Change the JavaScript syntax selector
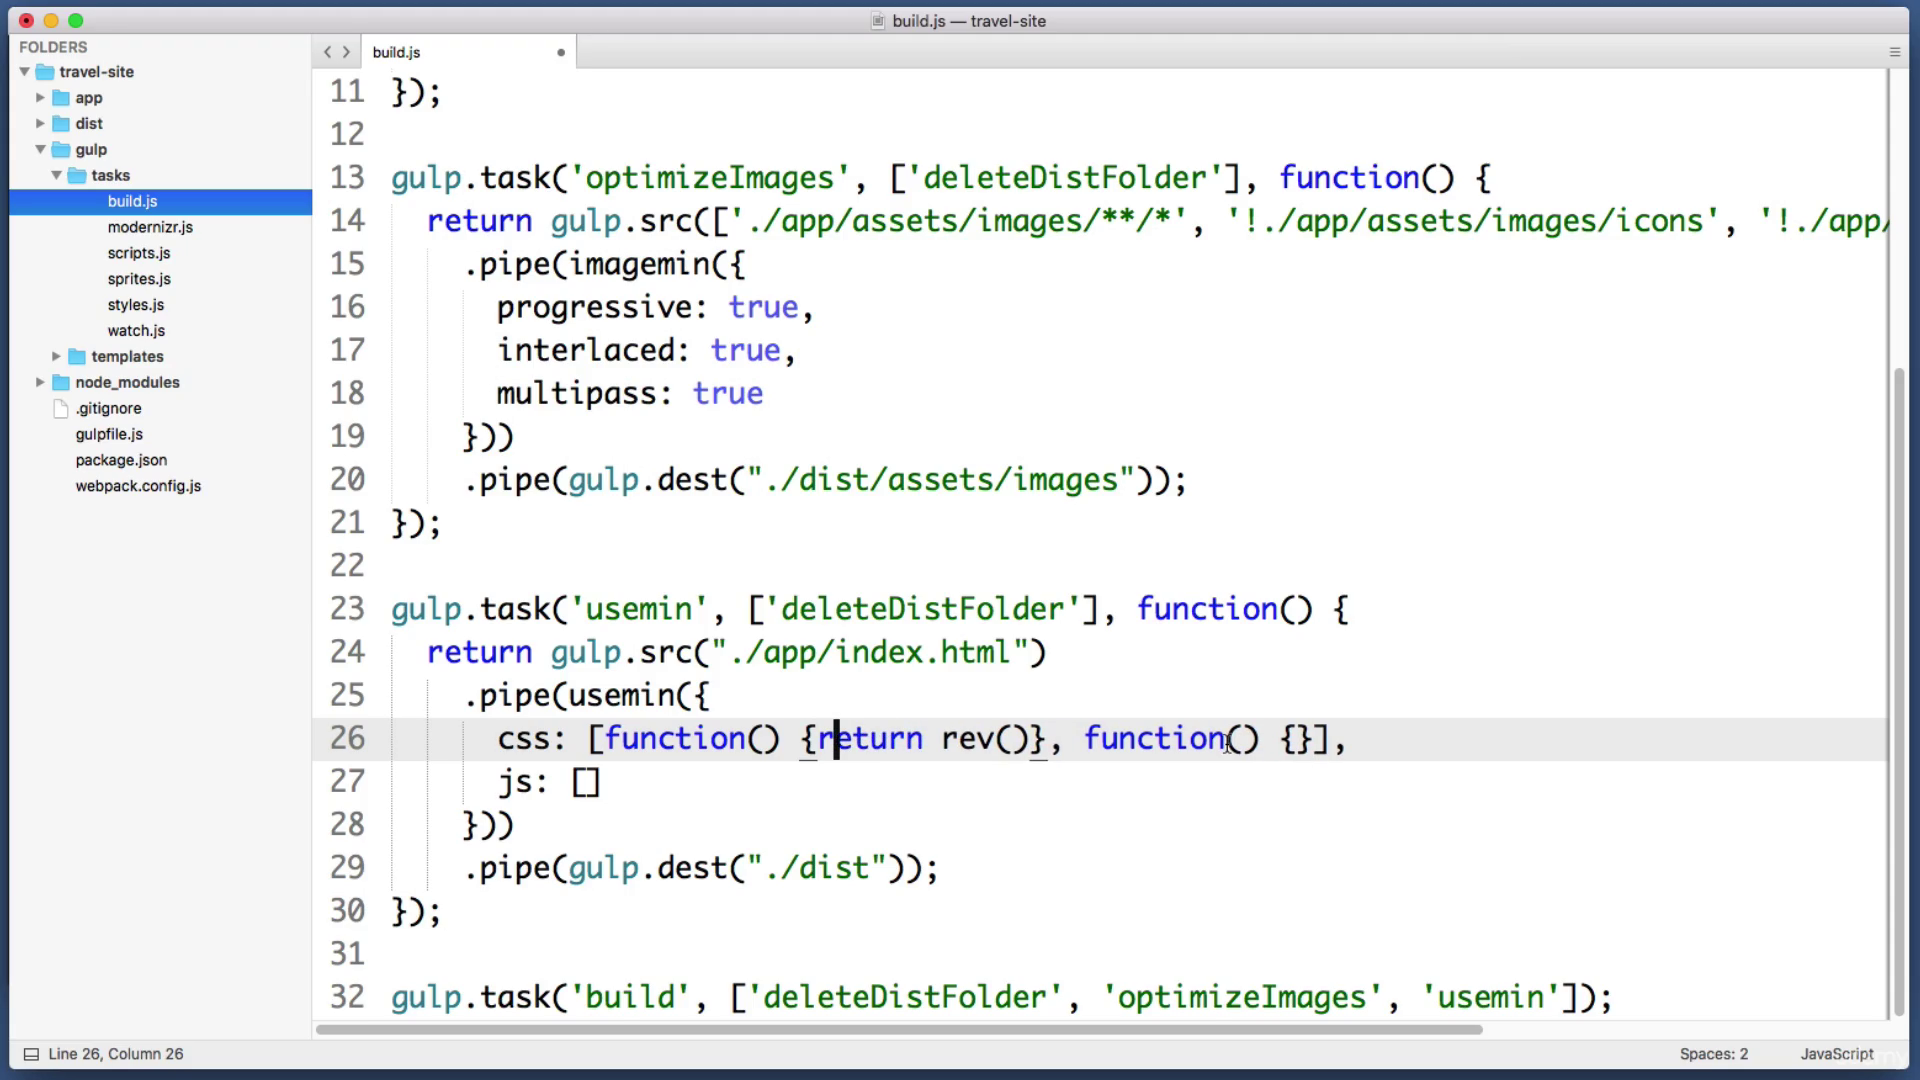The height and width of the screenshot is (1080, 1920). click(x=1837, y=1054)
